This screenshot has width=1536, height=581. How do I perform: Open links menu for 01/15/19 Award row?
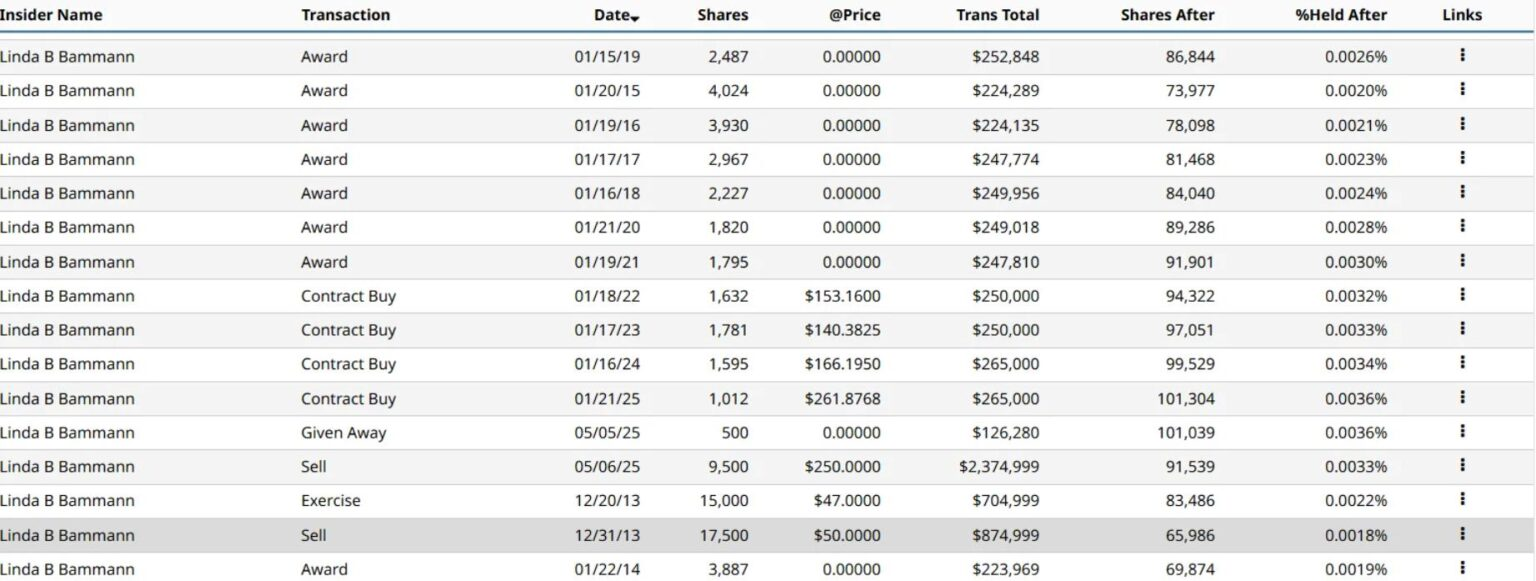coord(1462,56)
